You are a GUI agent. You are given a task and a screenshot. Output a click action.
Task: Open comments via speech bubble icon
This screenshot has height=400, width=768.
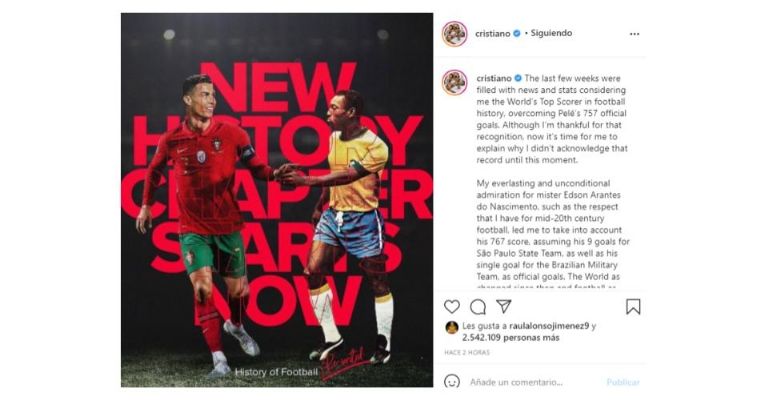point(478,307)
